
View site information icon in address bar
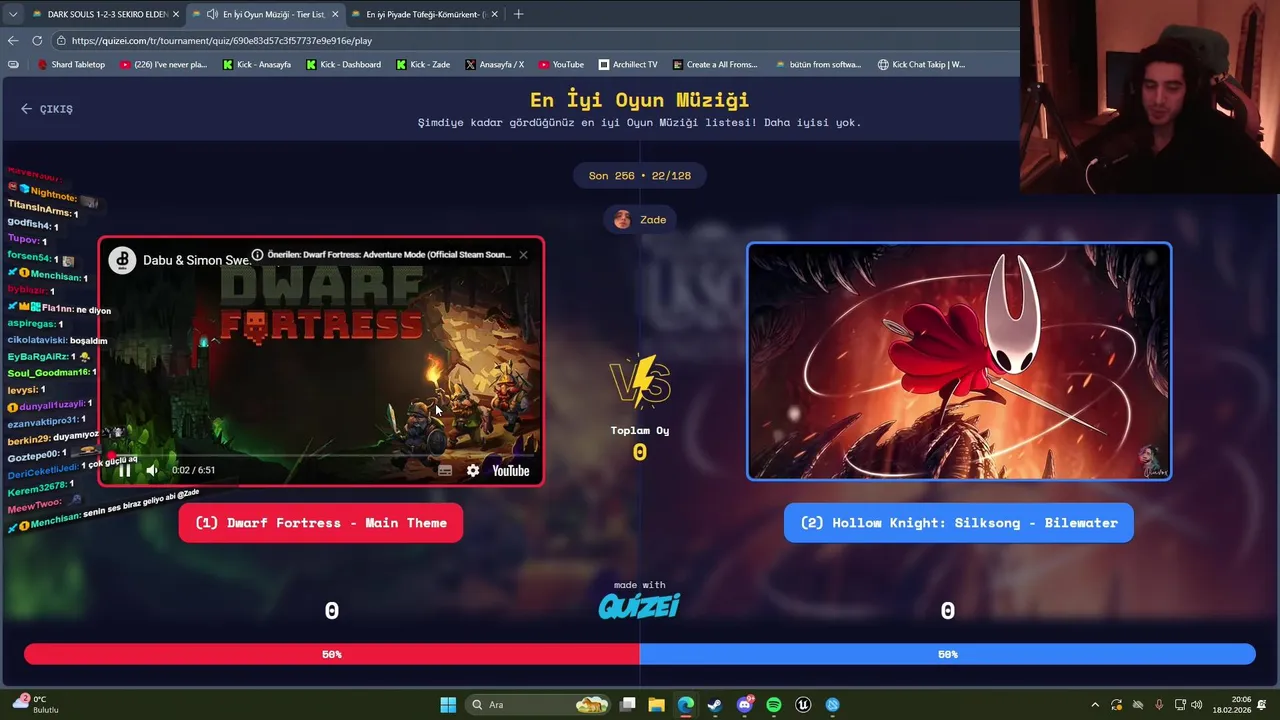point(61,41)
